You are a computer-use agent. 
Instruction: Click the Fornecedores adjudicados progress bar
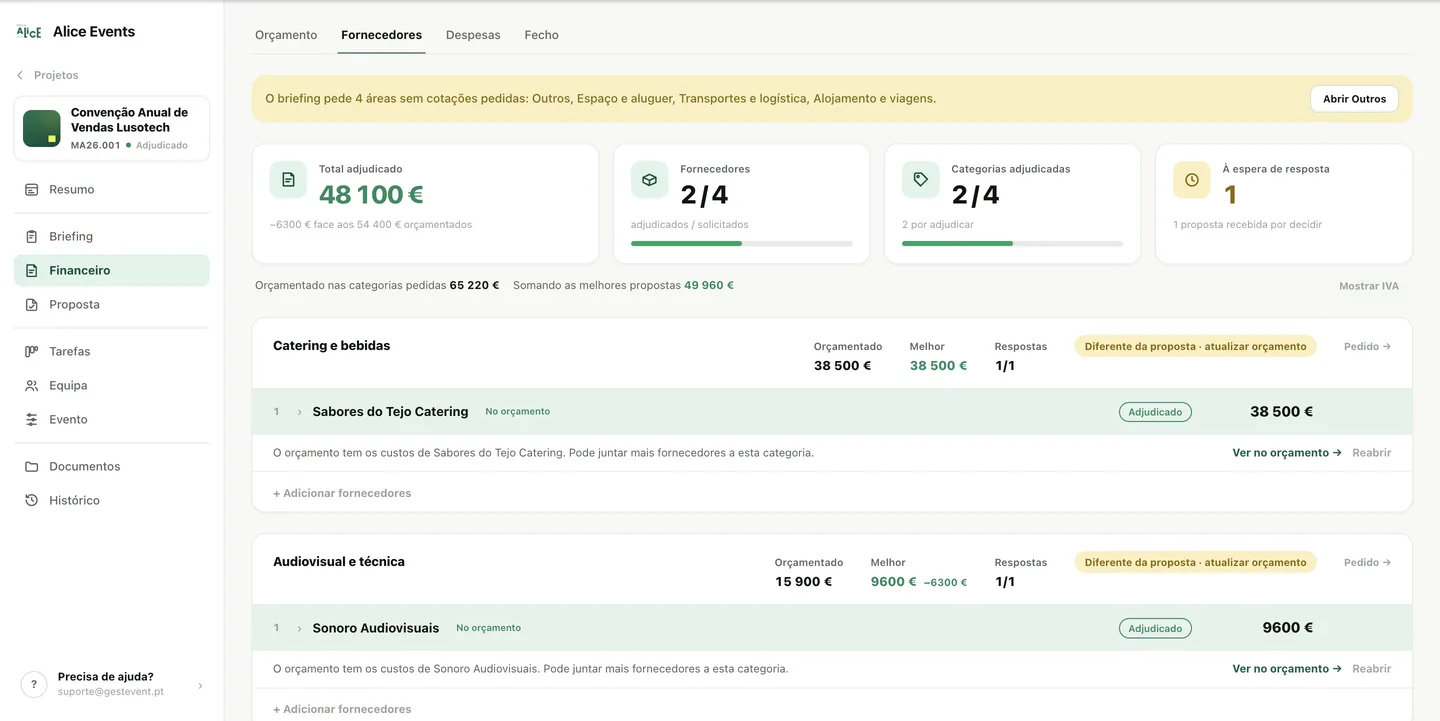click(x=741, y=243)
